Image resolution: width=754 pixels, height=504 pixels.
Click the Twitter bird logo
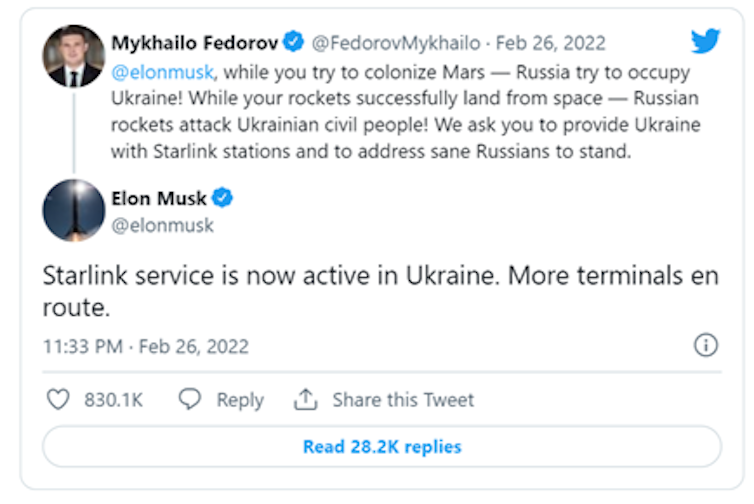click(x=706, y=41)
